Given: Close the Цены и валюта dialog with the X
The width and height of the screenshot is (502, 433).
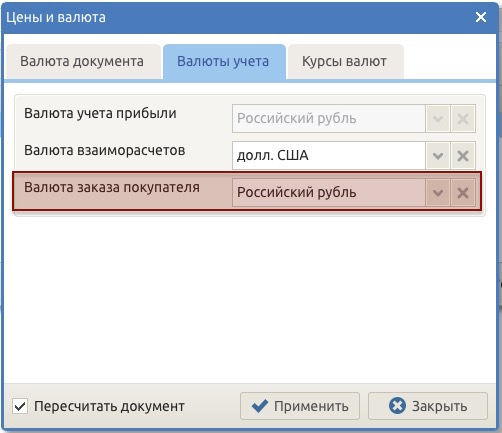Looking at the screenshot, I should [x=481, y=17].
